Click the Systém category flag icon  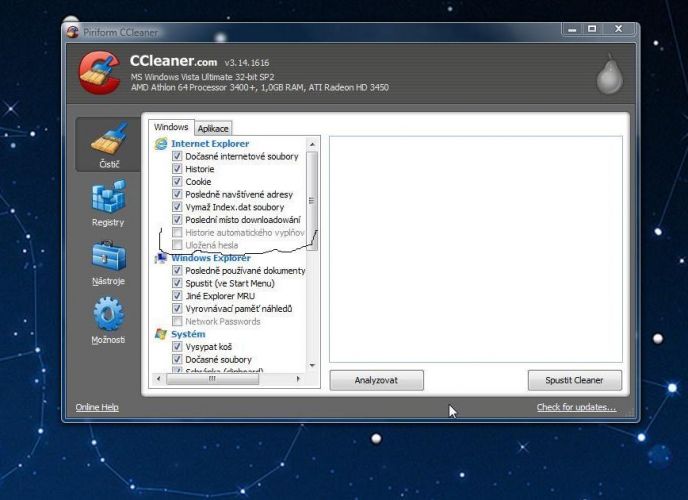(x=161, y=334)
